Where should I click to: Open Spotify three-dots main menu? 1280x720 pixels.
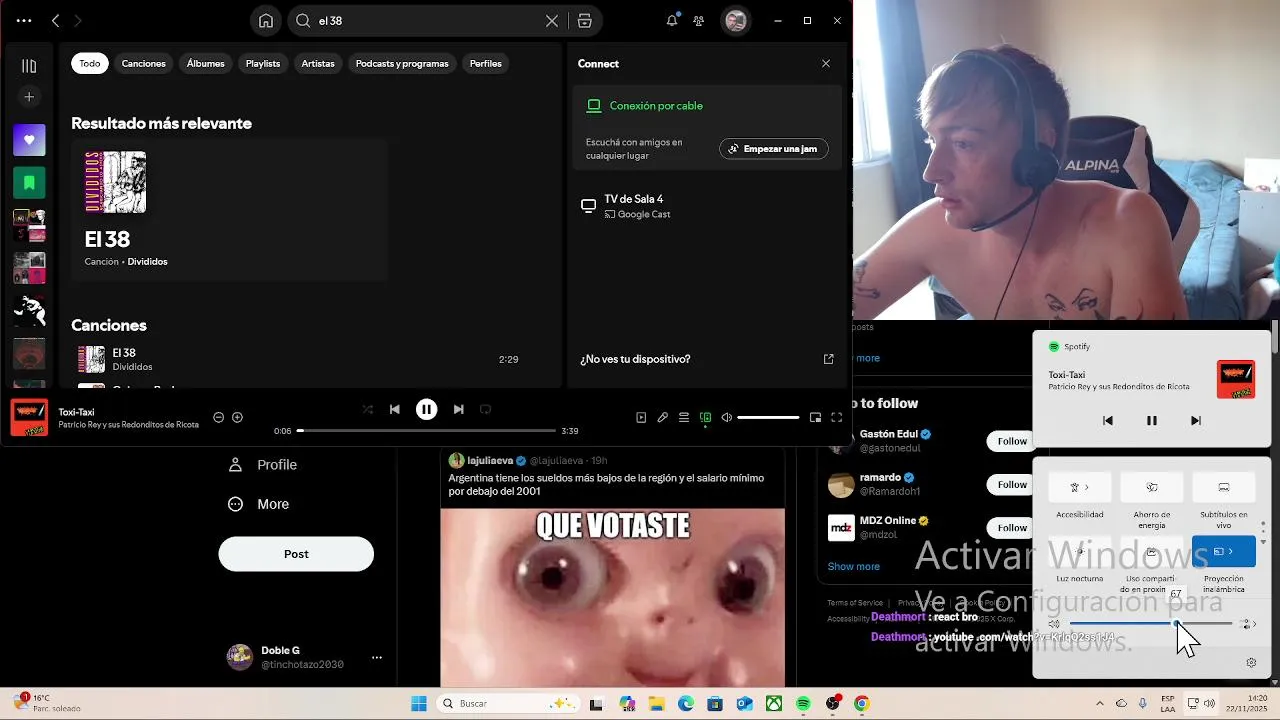point(24,20)
